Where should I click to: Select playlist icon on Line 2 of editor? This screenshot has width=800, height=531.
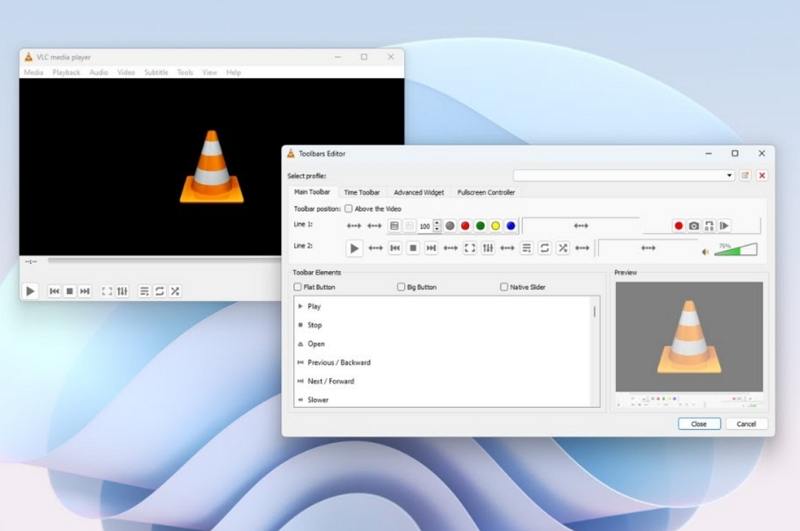[x=527, y=248]
